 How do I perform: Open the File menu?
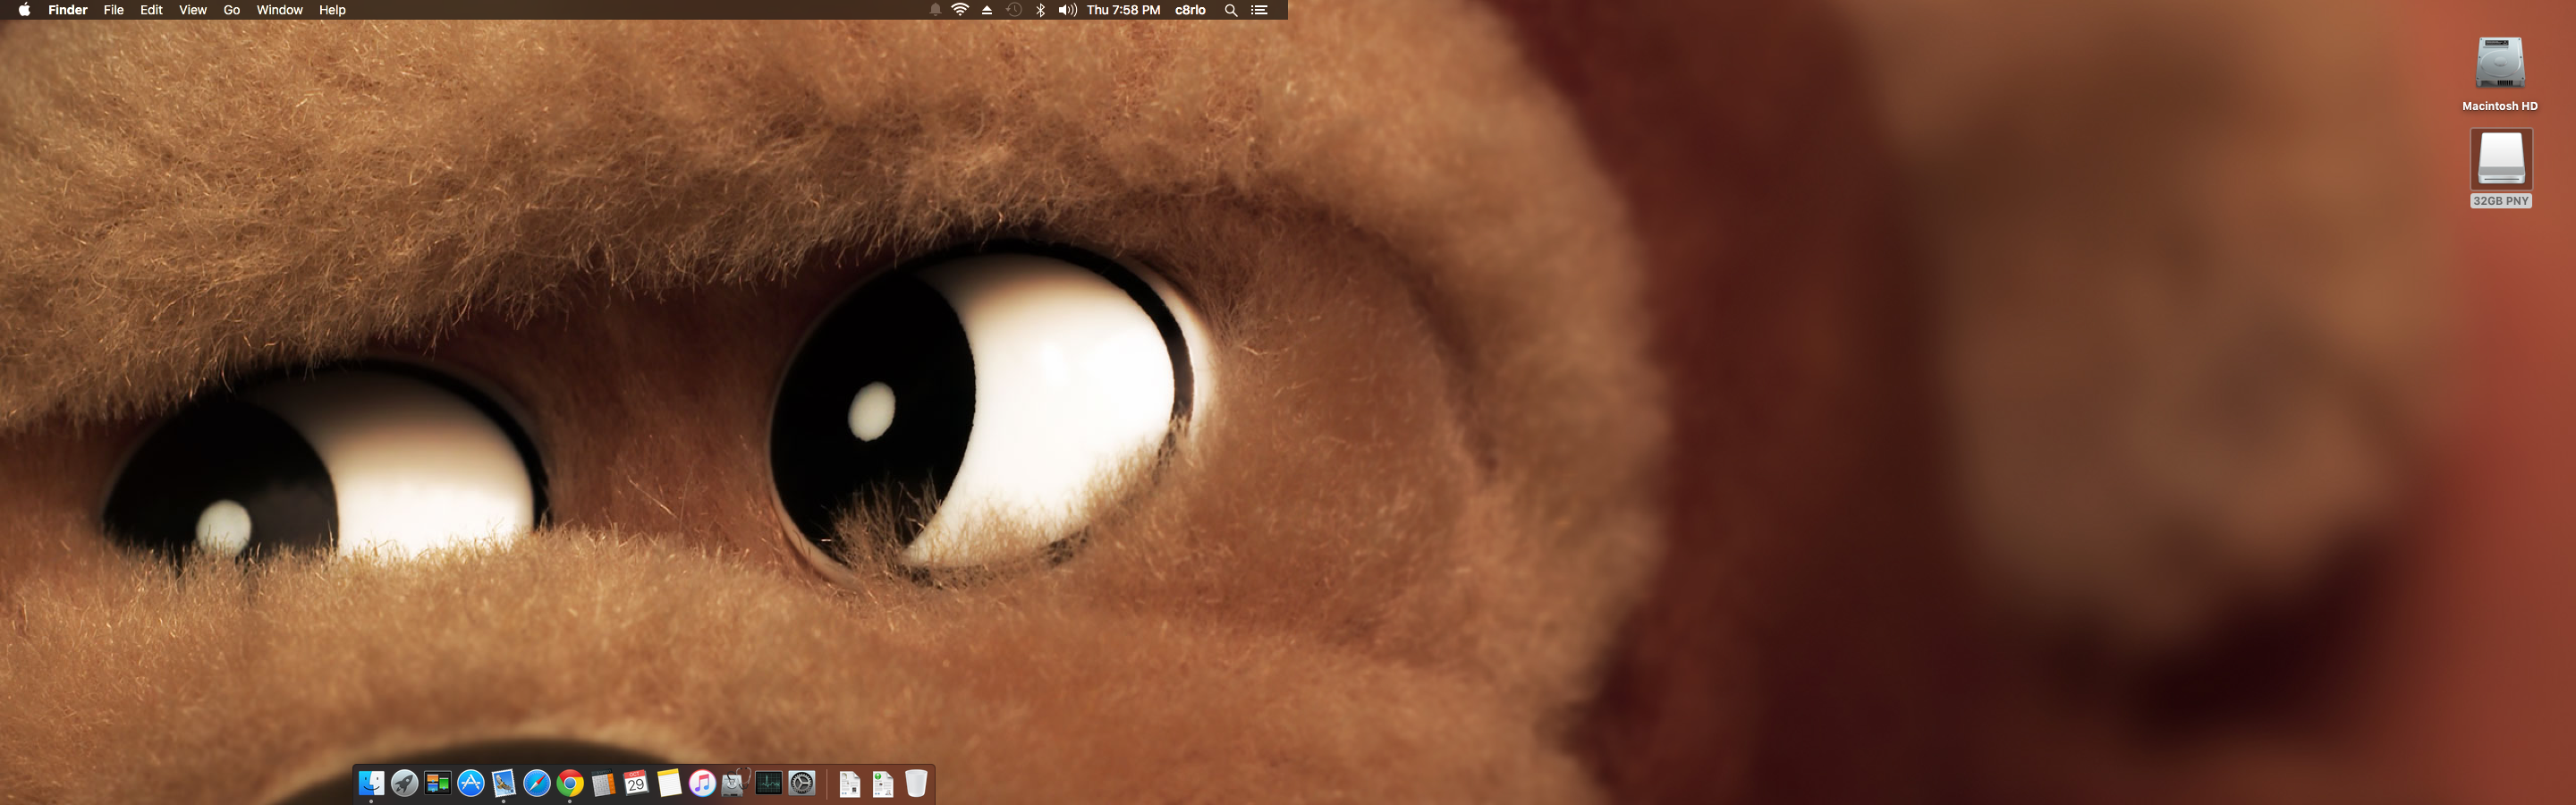tap(114, 10)
